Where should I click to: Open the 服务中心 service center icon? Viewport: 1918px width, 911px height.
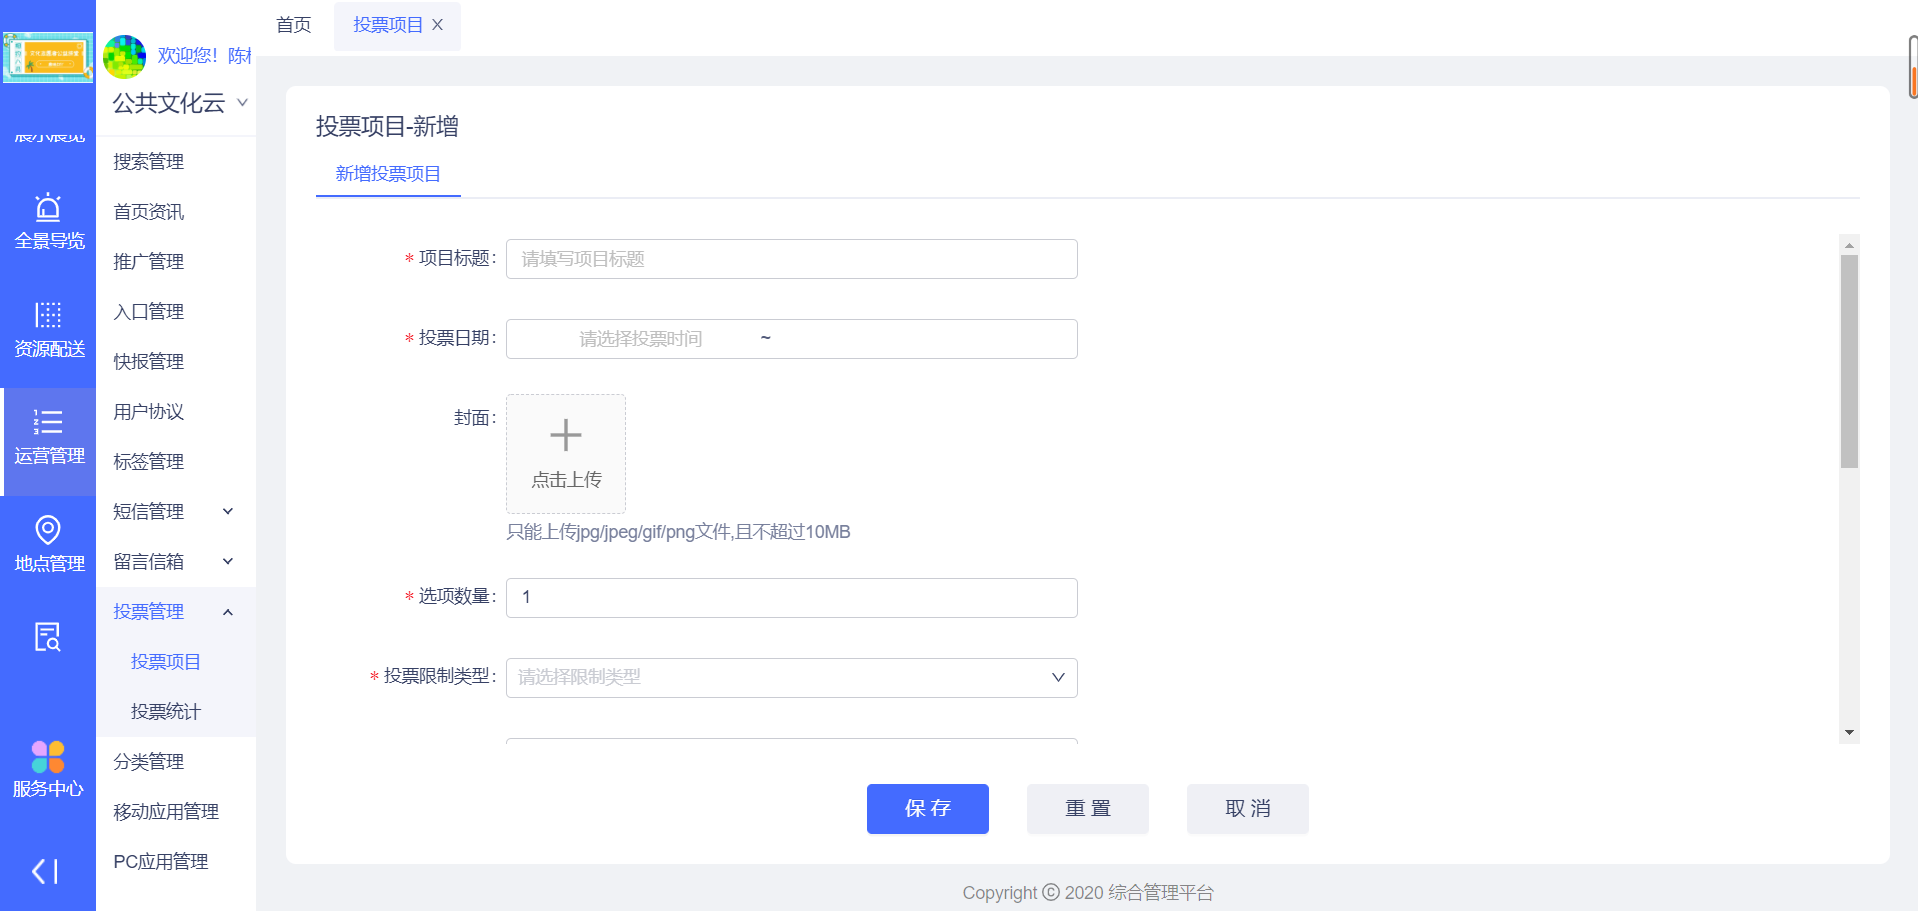point(48,757)
